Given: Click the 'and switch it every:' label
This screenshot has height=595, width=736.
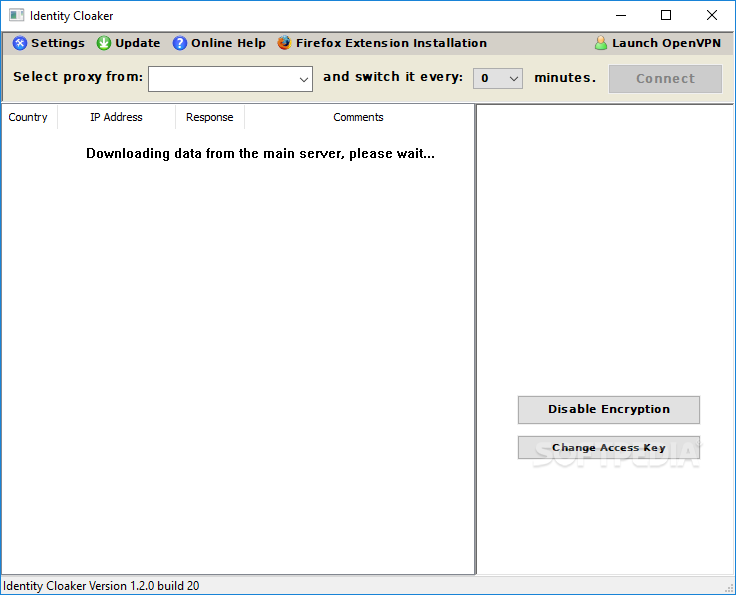Looking at the screenshot, I should point(393,76).
